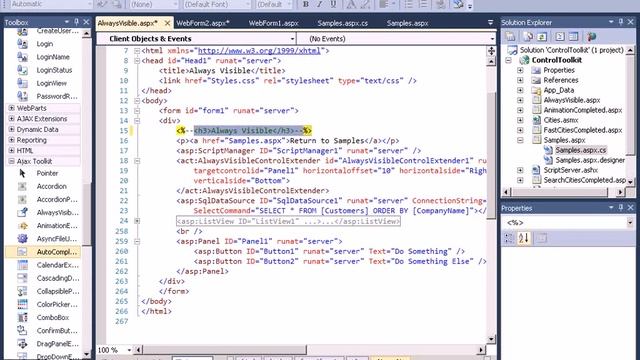This screenshot has height=360, width=640.
Task: Click Show All Files icon in Solution Explorer
Action: pyautogui.click(x=528, y=36)
